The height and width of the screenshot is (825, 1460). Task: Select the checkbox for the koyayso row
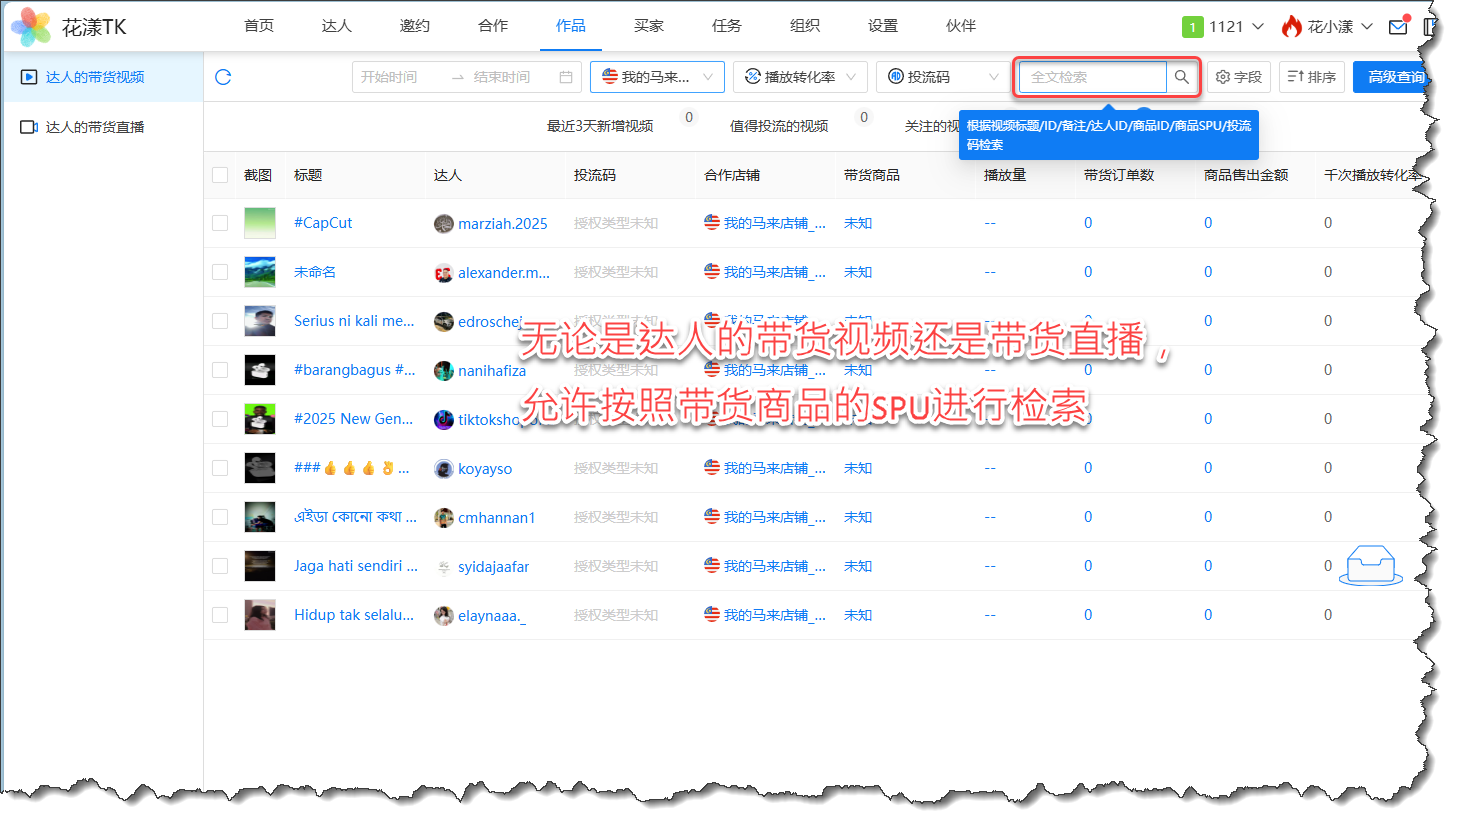(x=220, y=468)
